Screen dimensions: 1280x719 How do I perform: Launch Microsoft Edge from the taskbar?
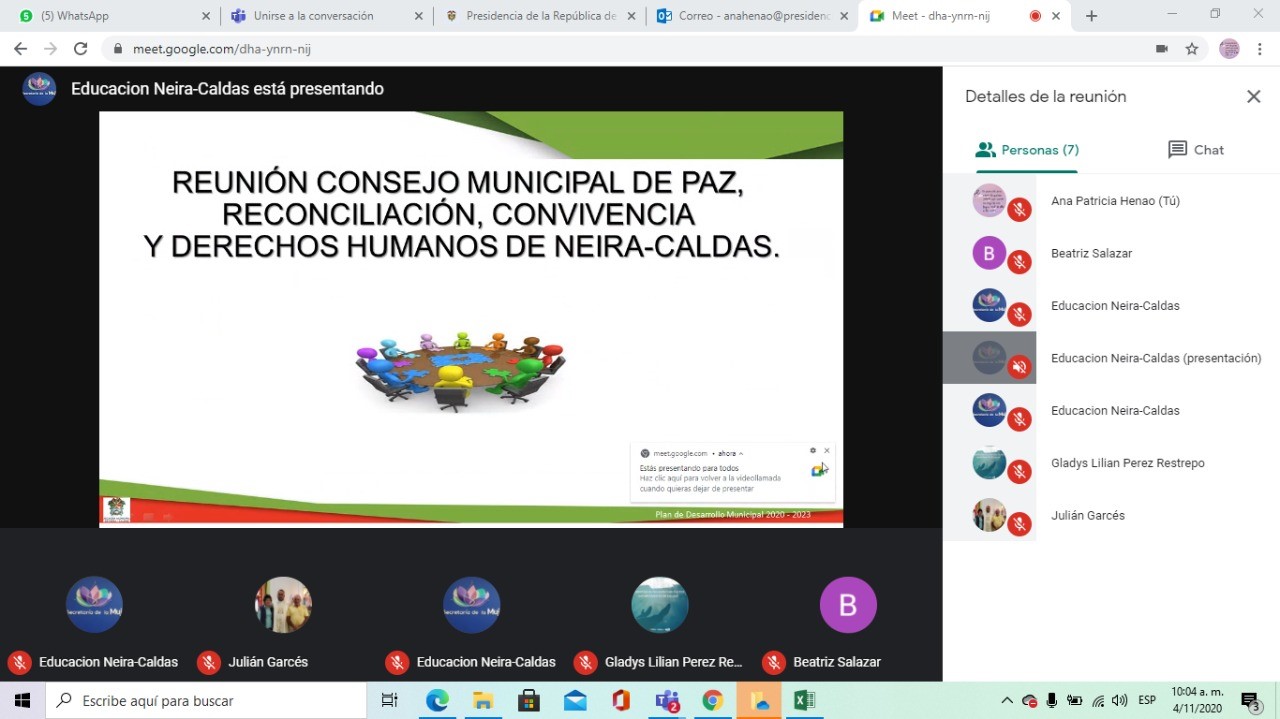tap(437, 701)
